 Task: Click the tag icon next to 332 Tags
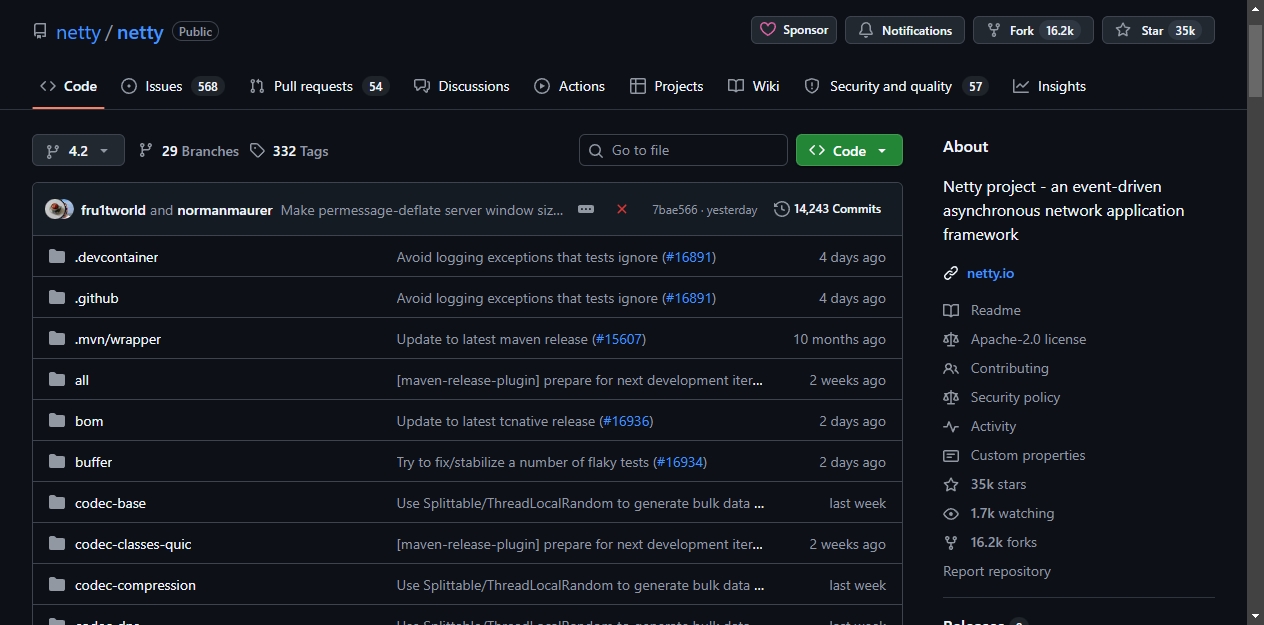(x=258, y=150)
